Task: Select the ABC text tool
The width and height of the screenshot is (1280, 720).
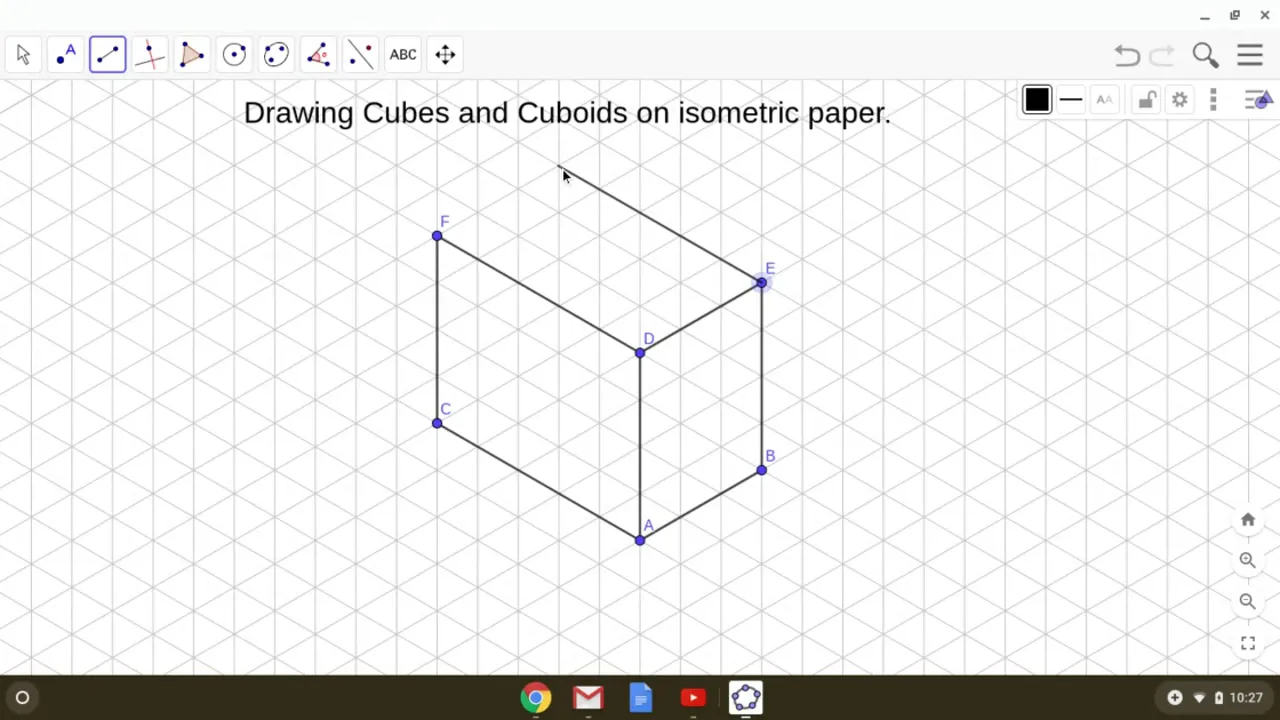Action: pyautogui.click(x=403, y=55)
